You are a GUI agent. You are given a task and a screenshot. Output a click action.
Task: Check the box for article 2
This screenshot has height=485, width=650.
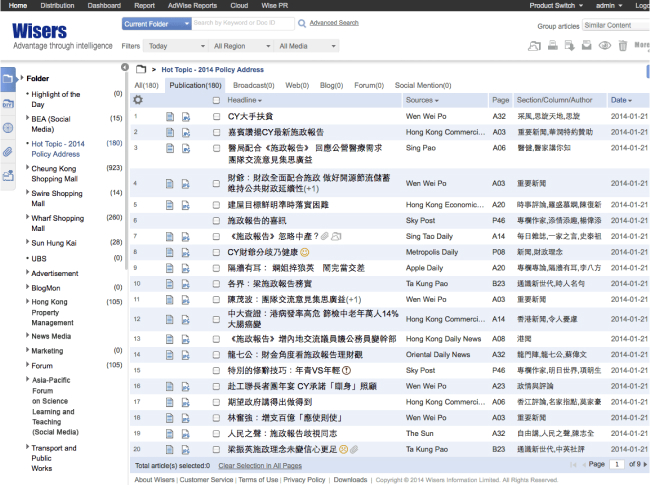pos(217,132)
